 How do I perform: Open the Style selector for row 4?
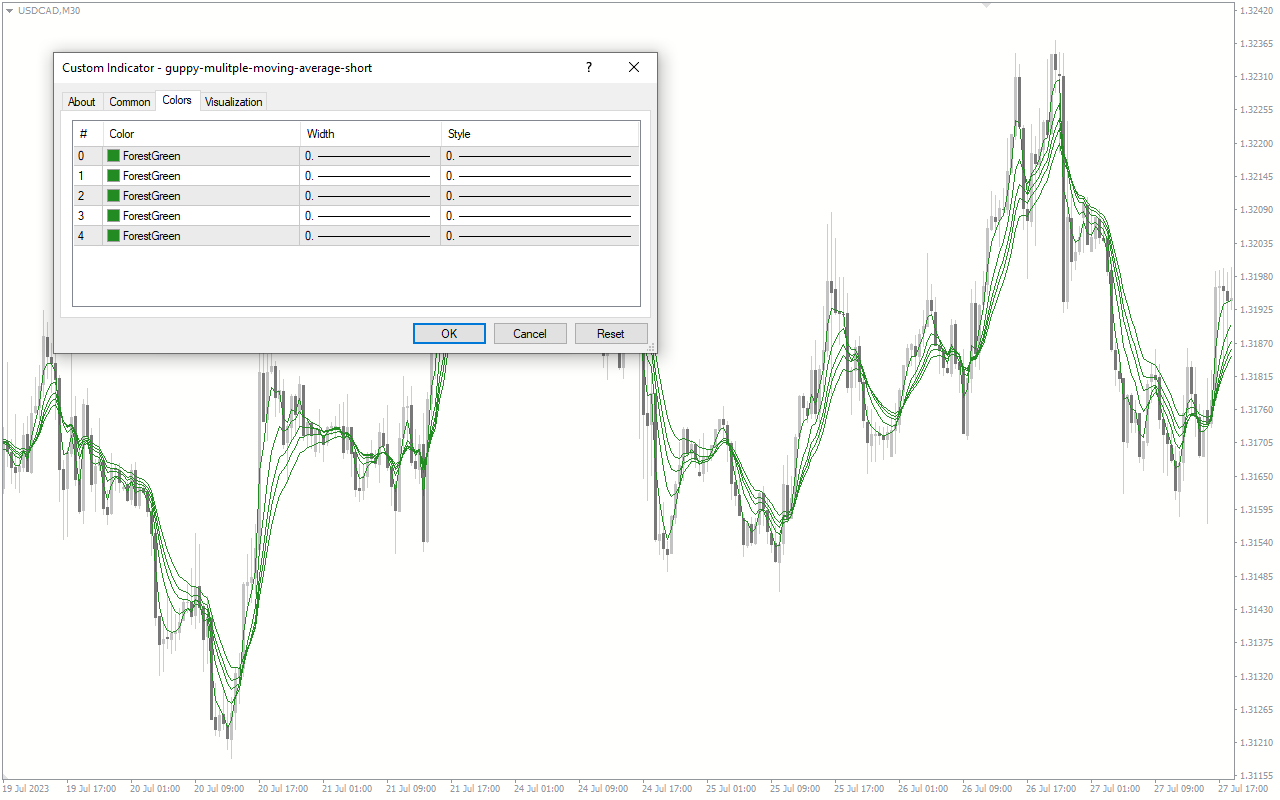[540, 236]
